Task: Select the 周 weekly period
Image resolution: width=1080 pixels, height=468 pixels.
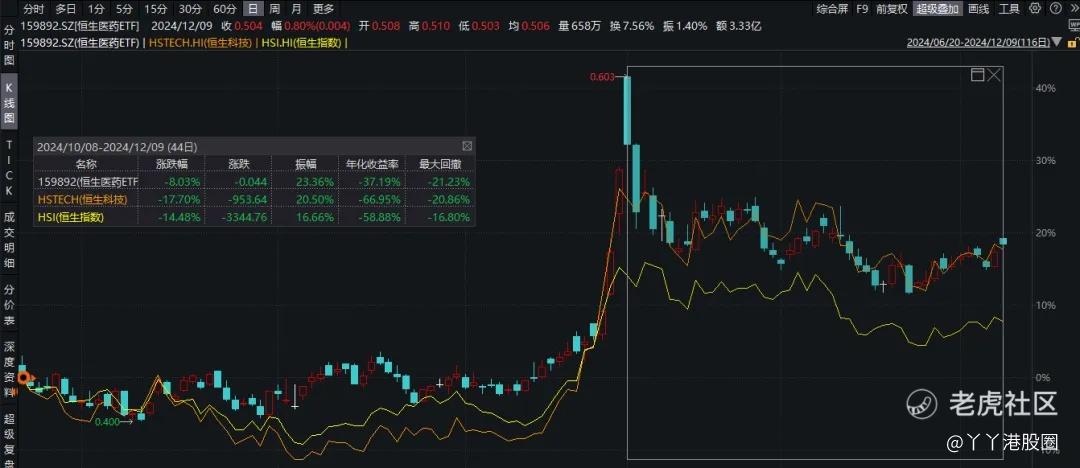Action: 275,9
